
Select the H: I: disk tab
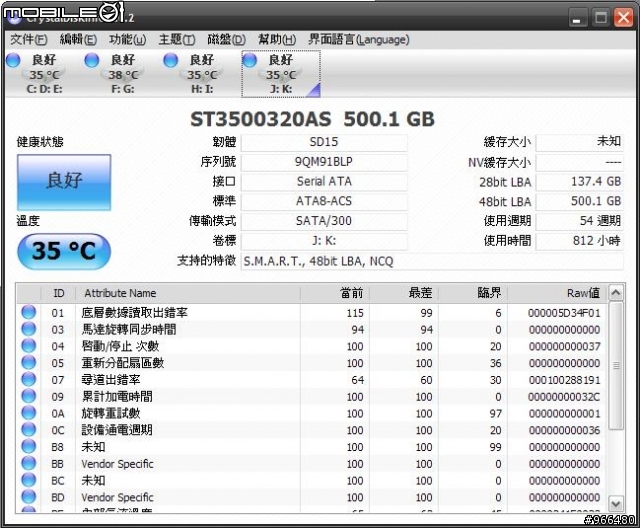tap(202, 74)
